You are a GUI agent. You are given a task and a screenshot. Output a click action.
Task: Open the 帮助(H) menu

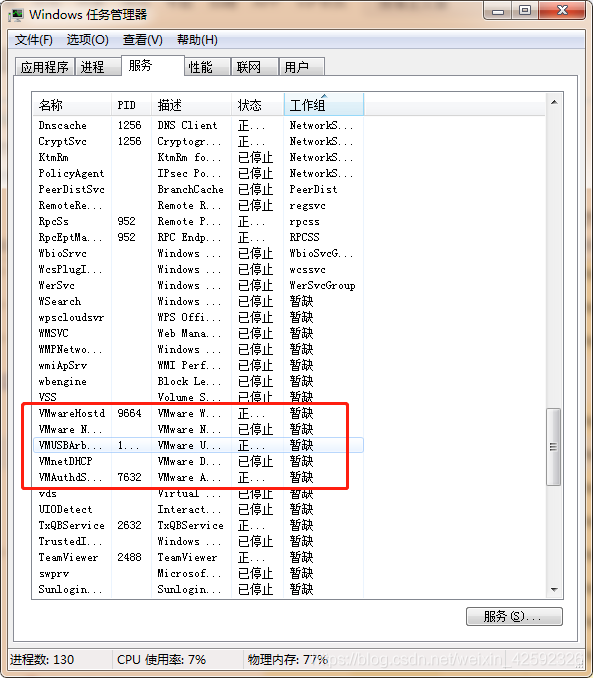(x=197, y=40)
